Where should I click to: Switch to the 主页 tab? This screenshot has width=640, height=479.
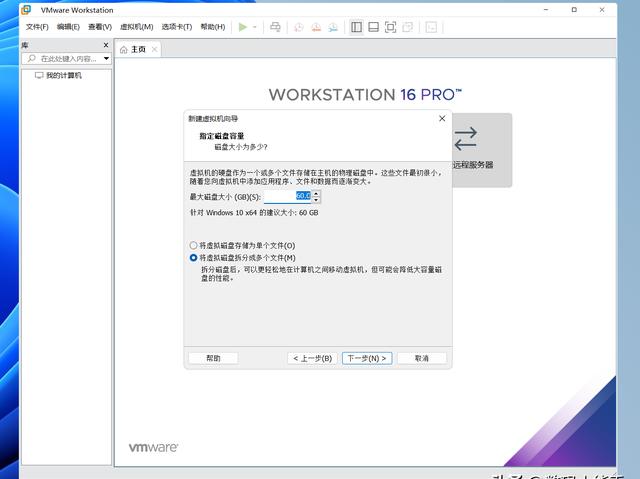pyautogui.click(x=138, y=49)
